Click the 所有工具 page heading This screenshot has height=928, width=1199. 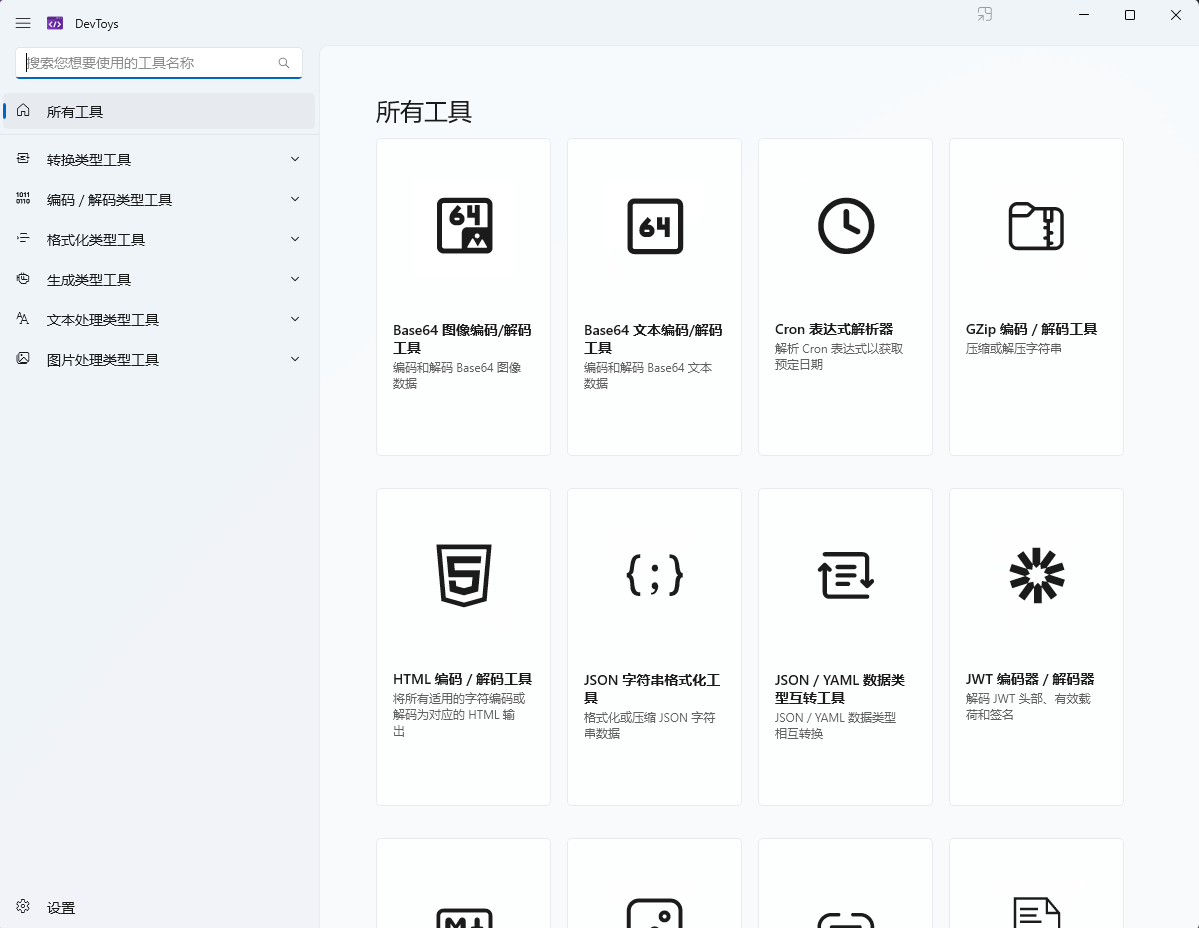click(424, 112)
